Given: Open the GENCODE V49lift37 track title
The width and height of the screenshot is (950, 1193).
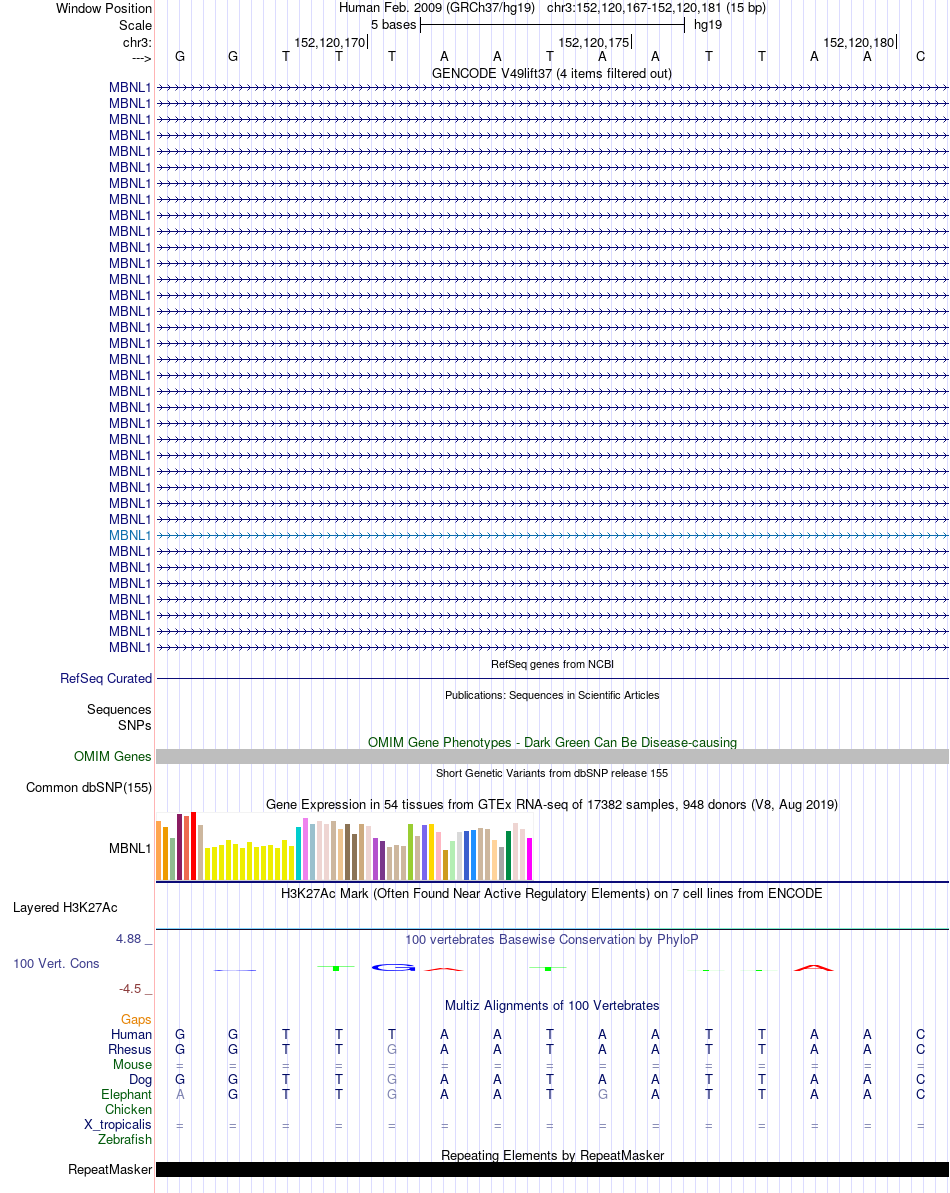Looking at the screenshot, I should click(x=551, y=74).
